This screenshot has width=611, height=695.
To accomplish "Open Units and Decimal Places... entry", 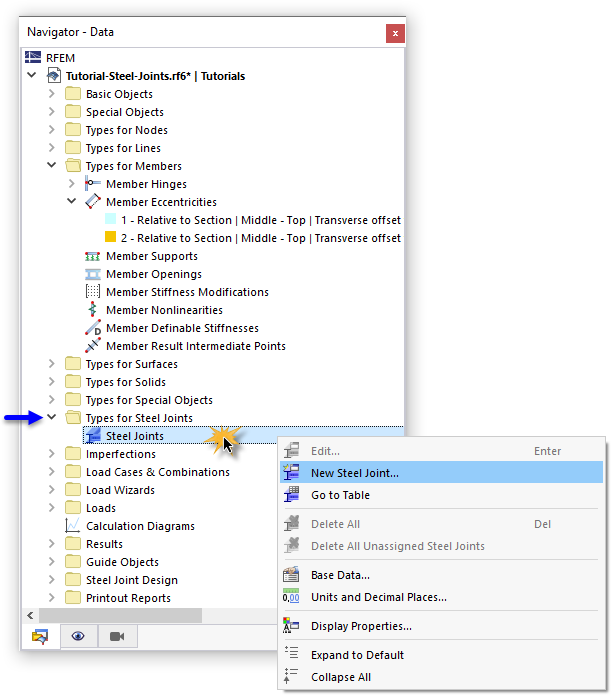I will [442, 597].
